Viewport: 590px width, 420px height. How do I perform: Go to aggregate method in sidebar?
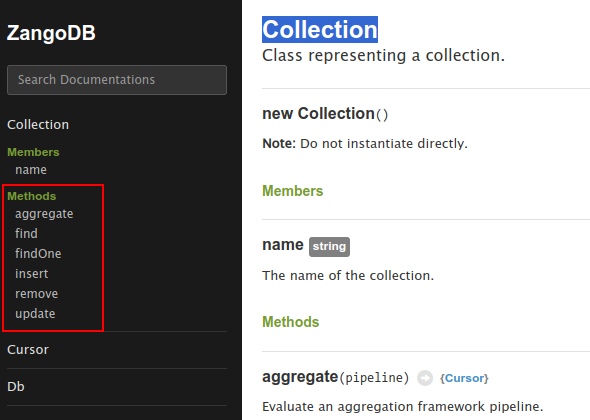44,214
